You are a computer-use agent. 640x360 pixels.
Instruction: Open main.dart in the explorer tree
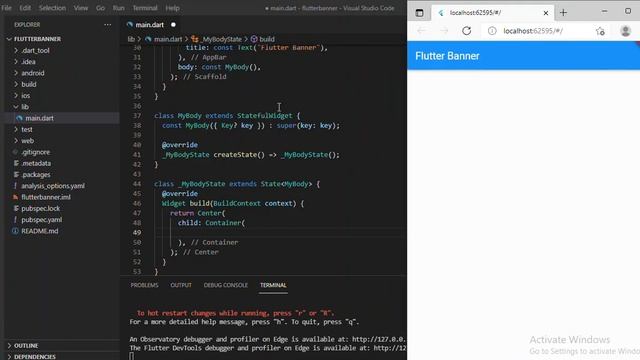[39, 118]
